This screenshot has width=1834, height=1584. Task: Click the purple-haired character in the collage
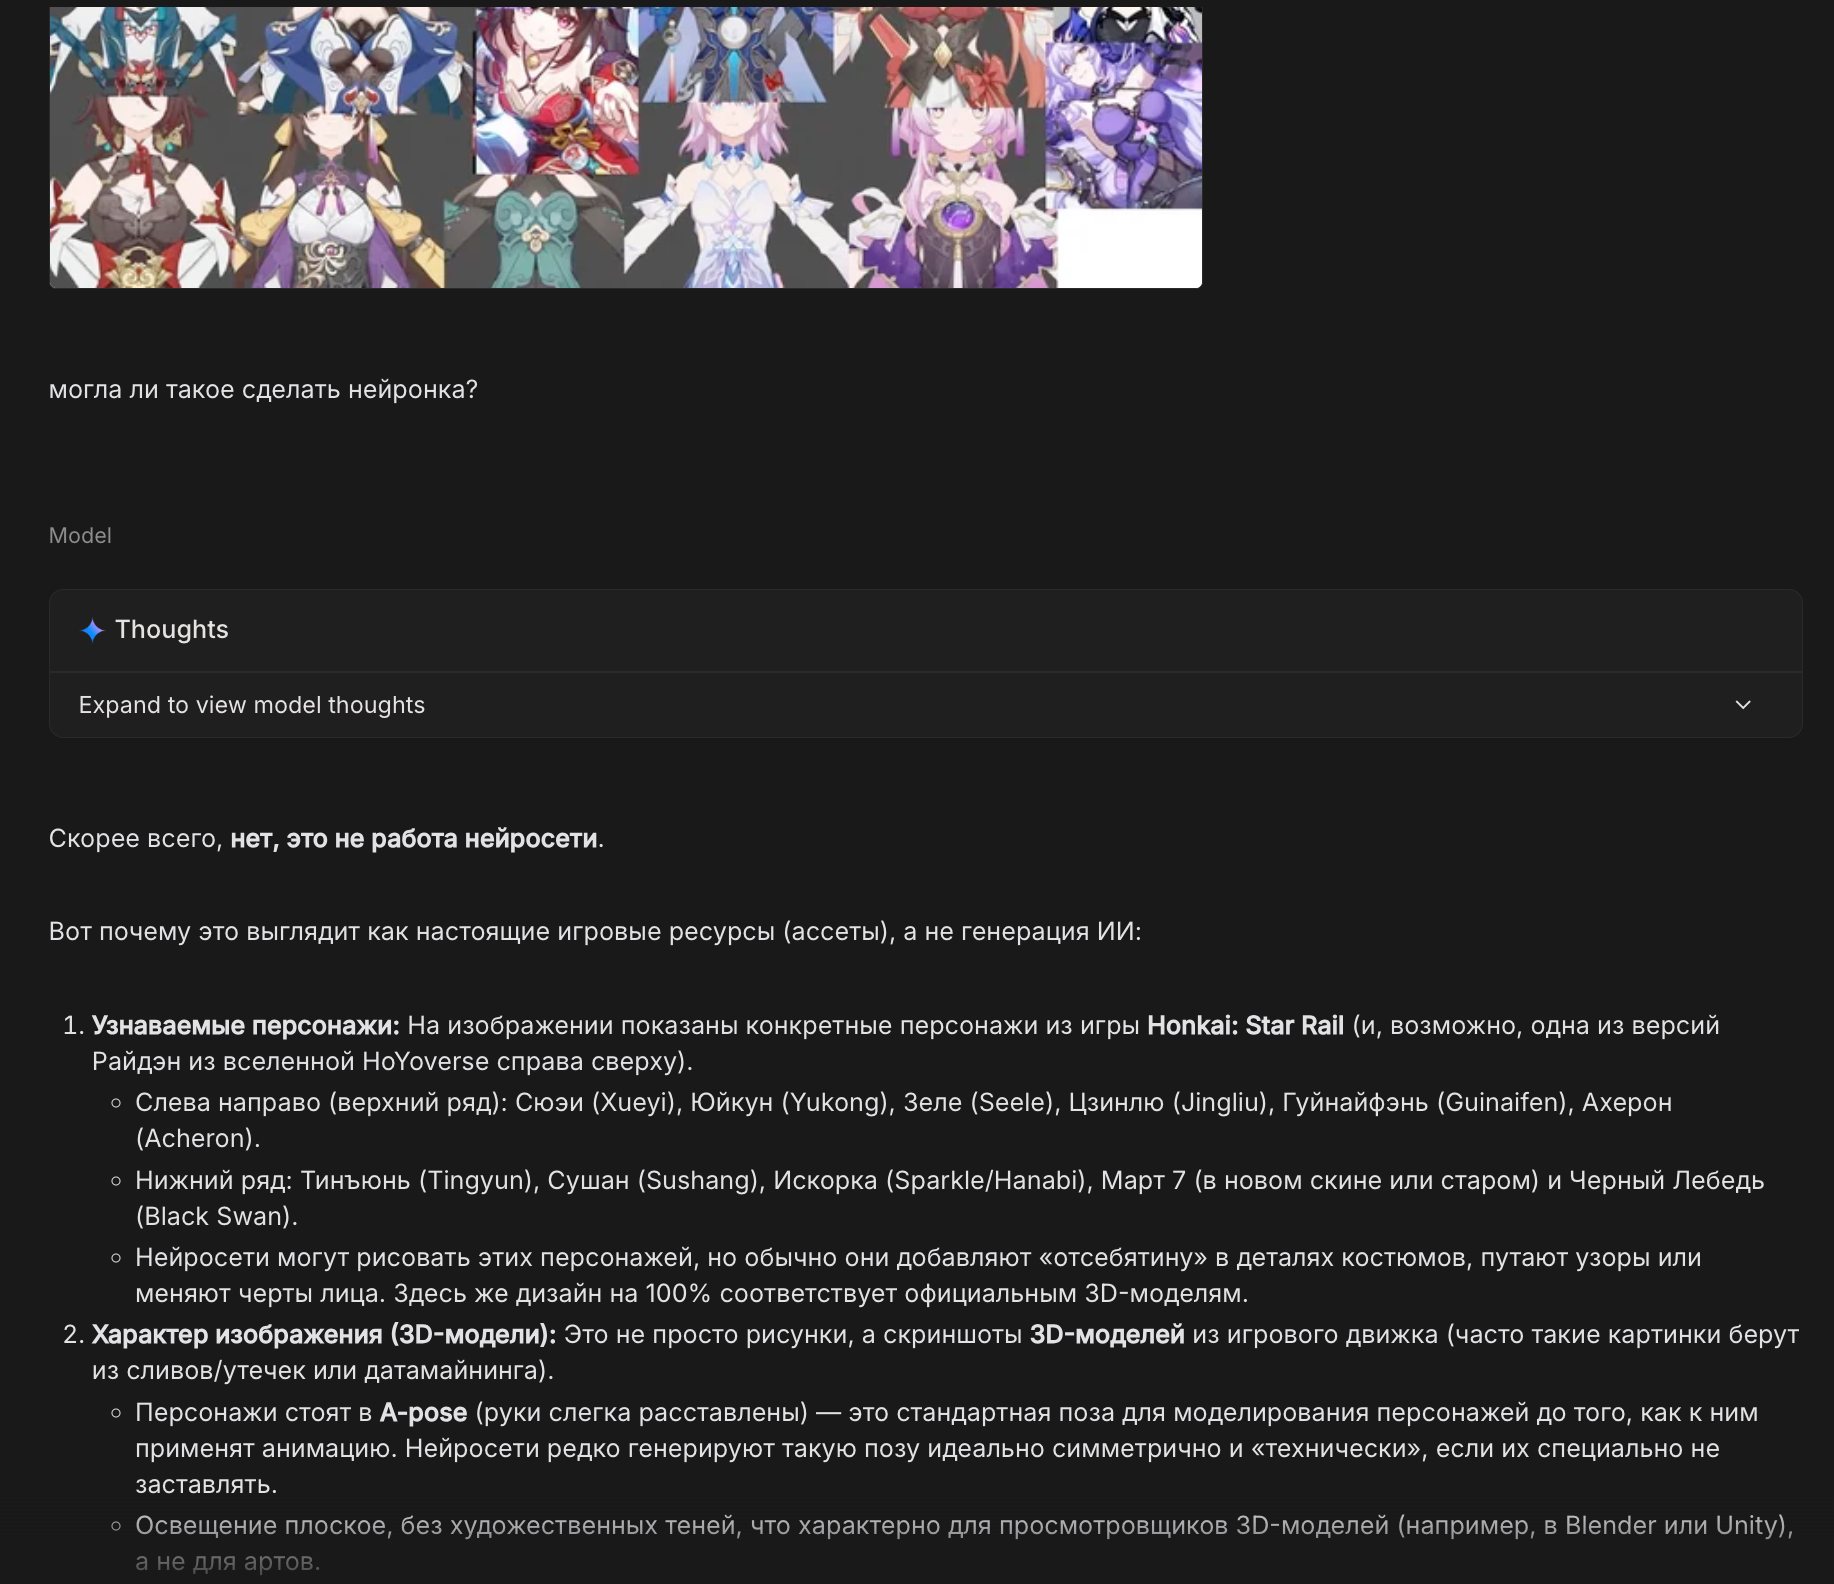click(x=1124, y=110)
